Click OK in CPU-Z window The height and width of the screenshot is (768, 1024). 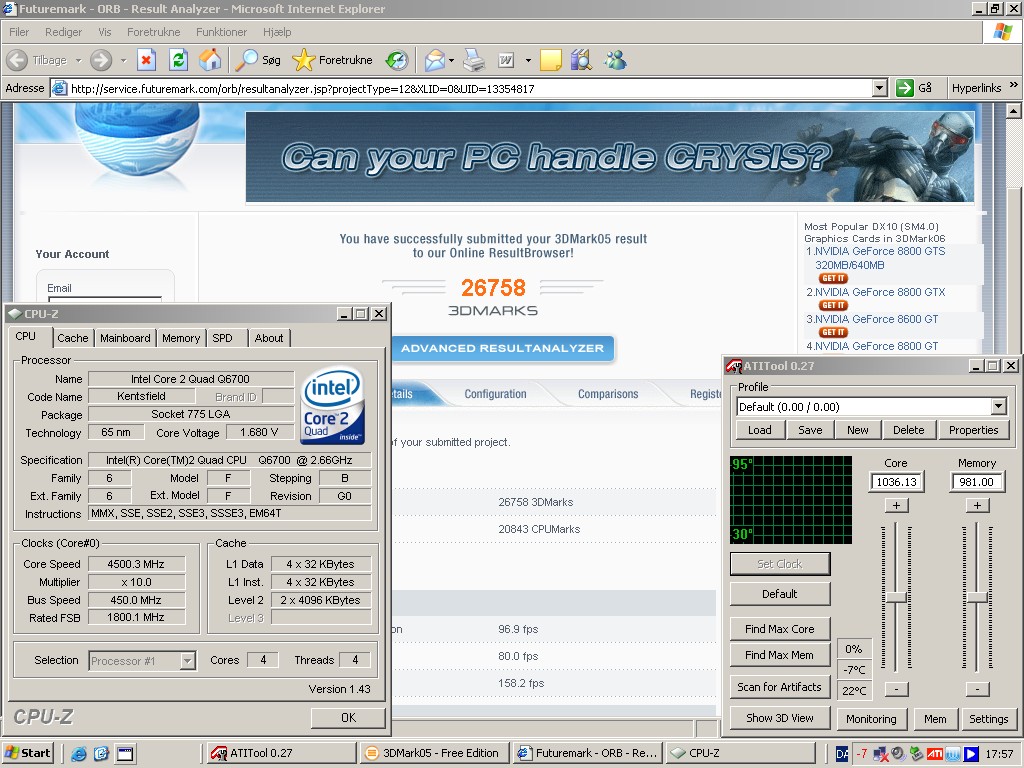(348, 717)
